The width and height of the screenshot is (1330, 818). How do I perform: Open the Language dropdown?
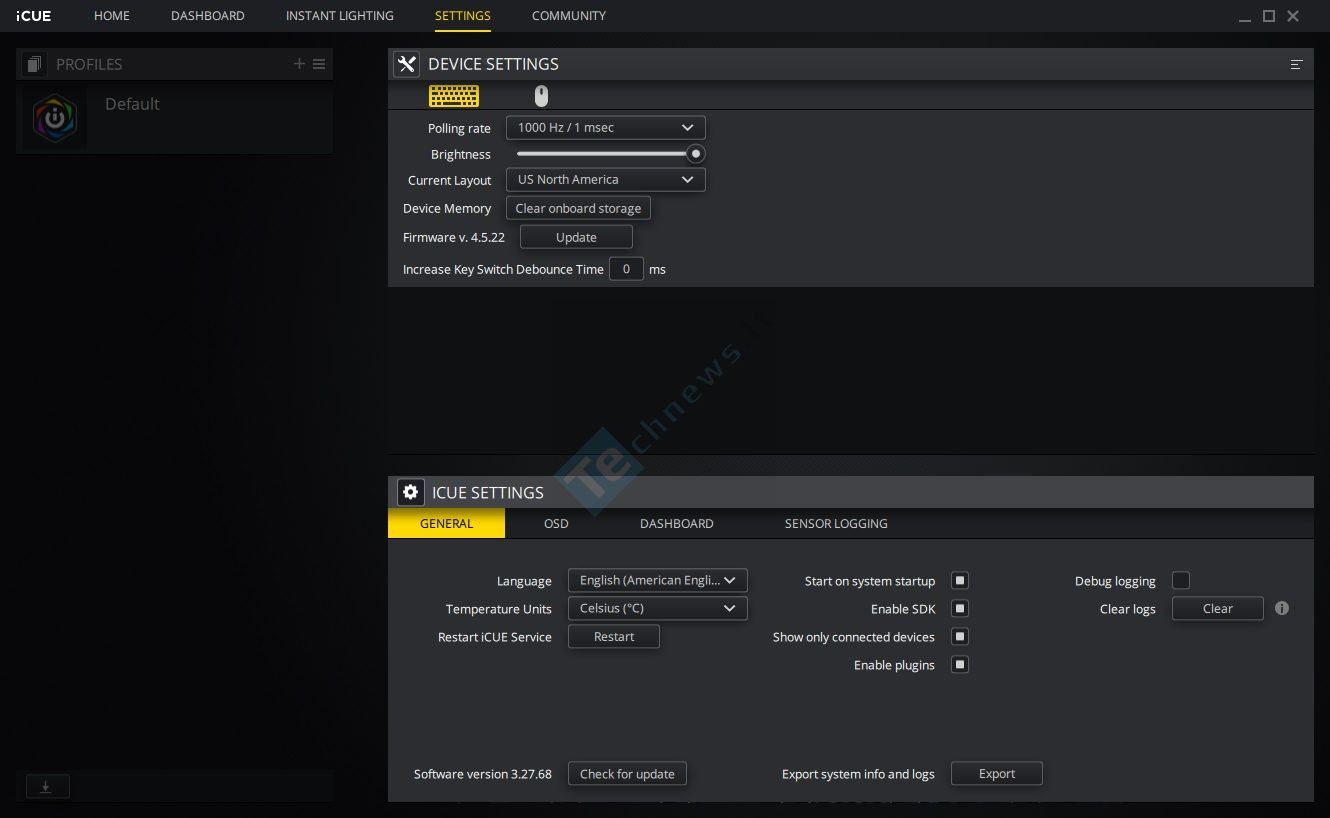click(658, 580)
